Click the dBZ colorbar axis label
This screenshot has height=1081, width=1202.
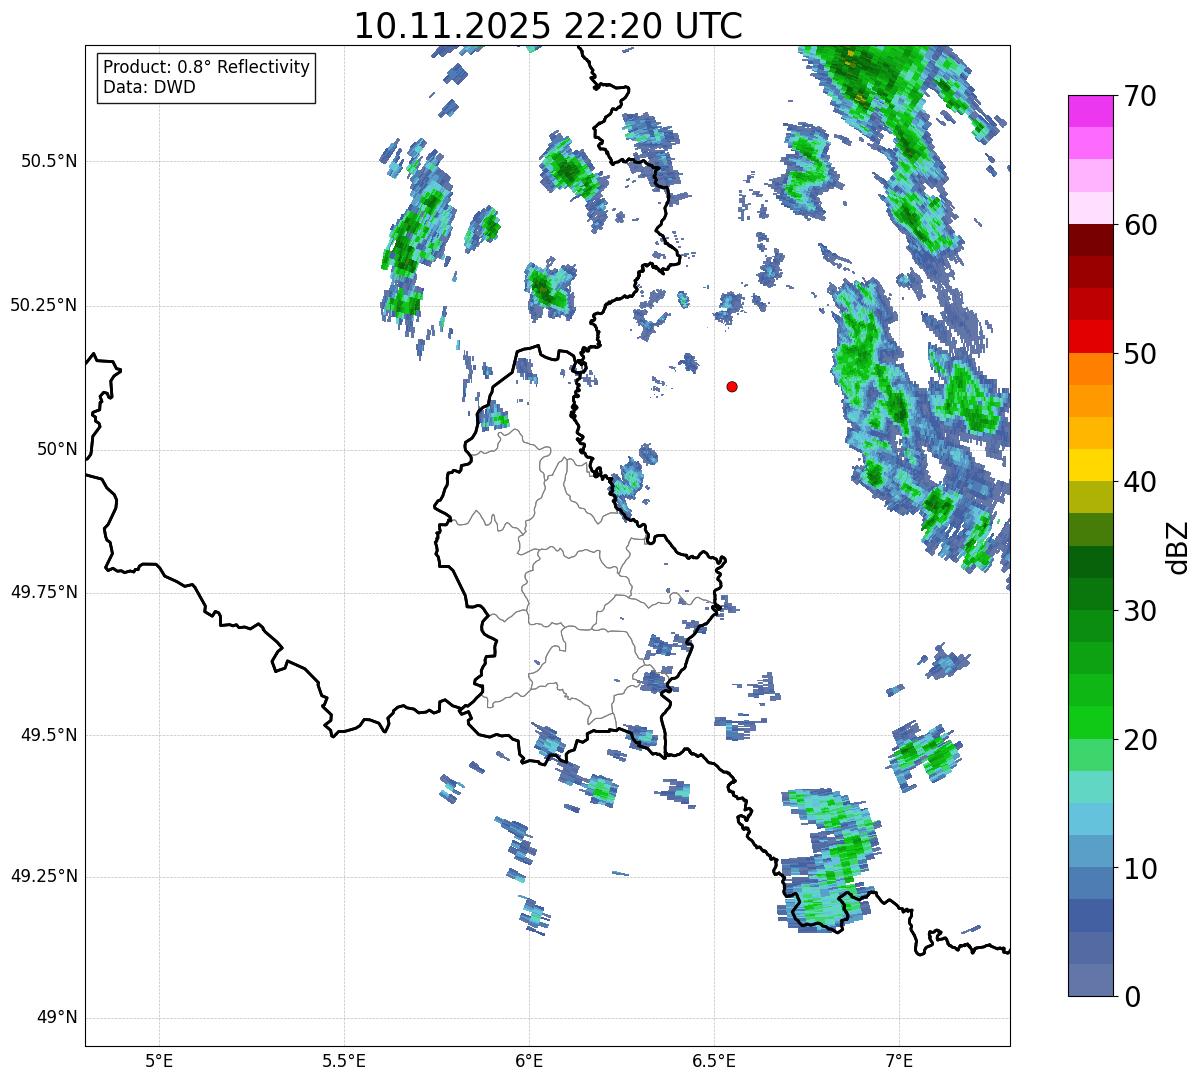coord(1178,547)
